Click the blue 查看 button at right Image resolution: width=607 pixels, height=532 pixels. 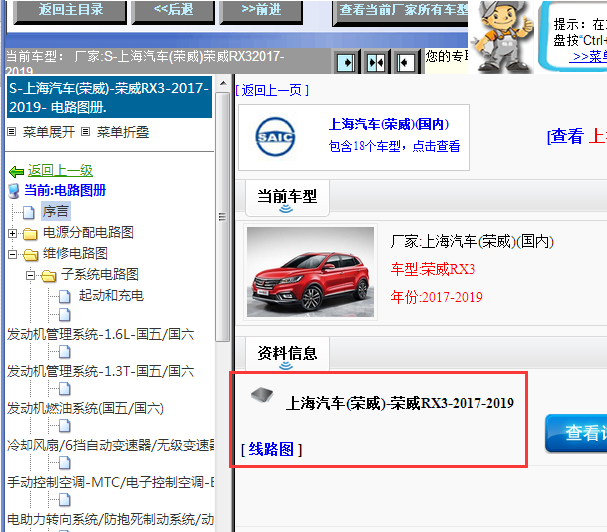(x=576, y=432)
